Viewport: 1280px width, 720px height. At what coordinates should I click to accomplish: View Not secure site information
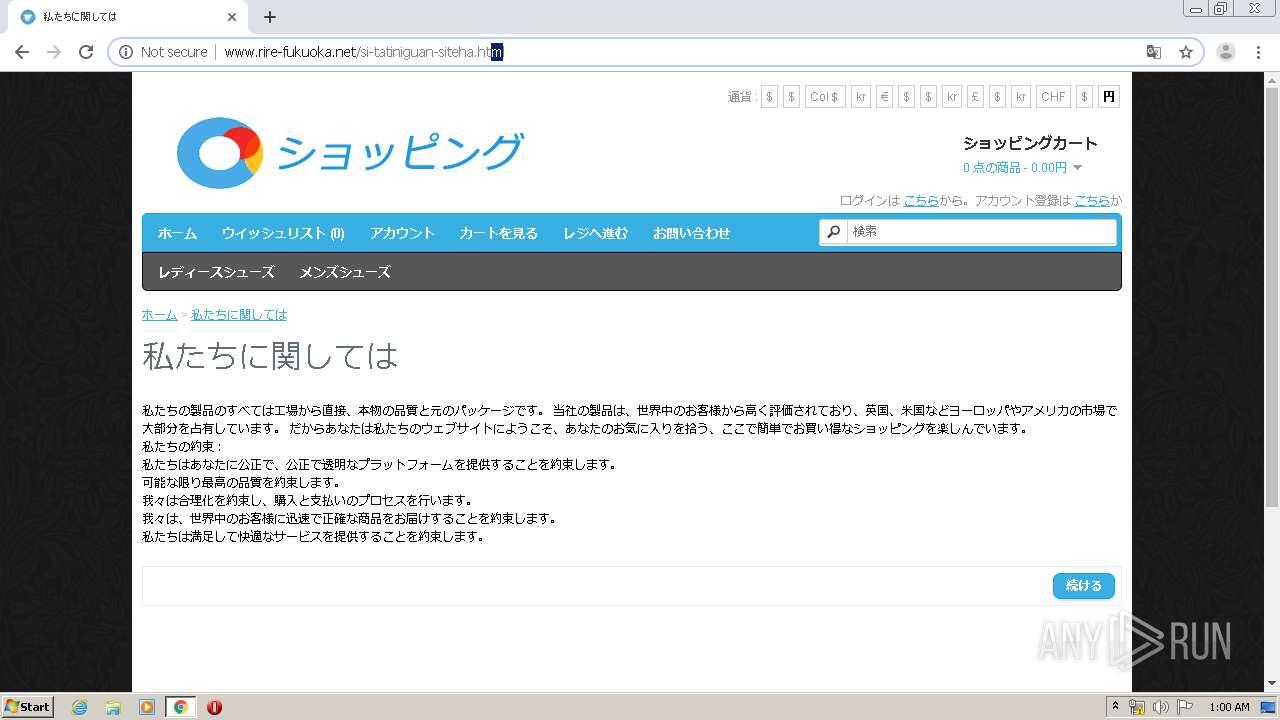click(x=163, y=52)
